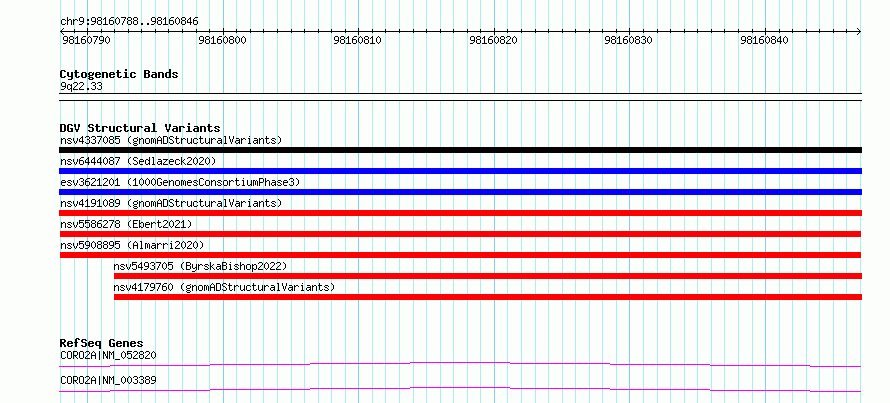
Task: Click ruler position 98160840
Action: tap(765, 41)
